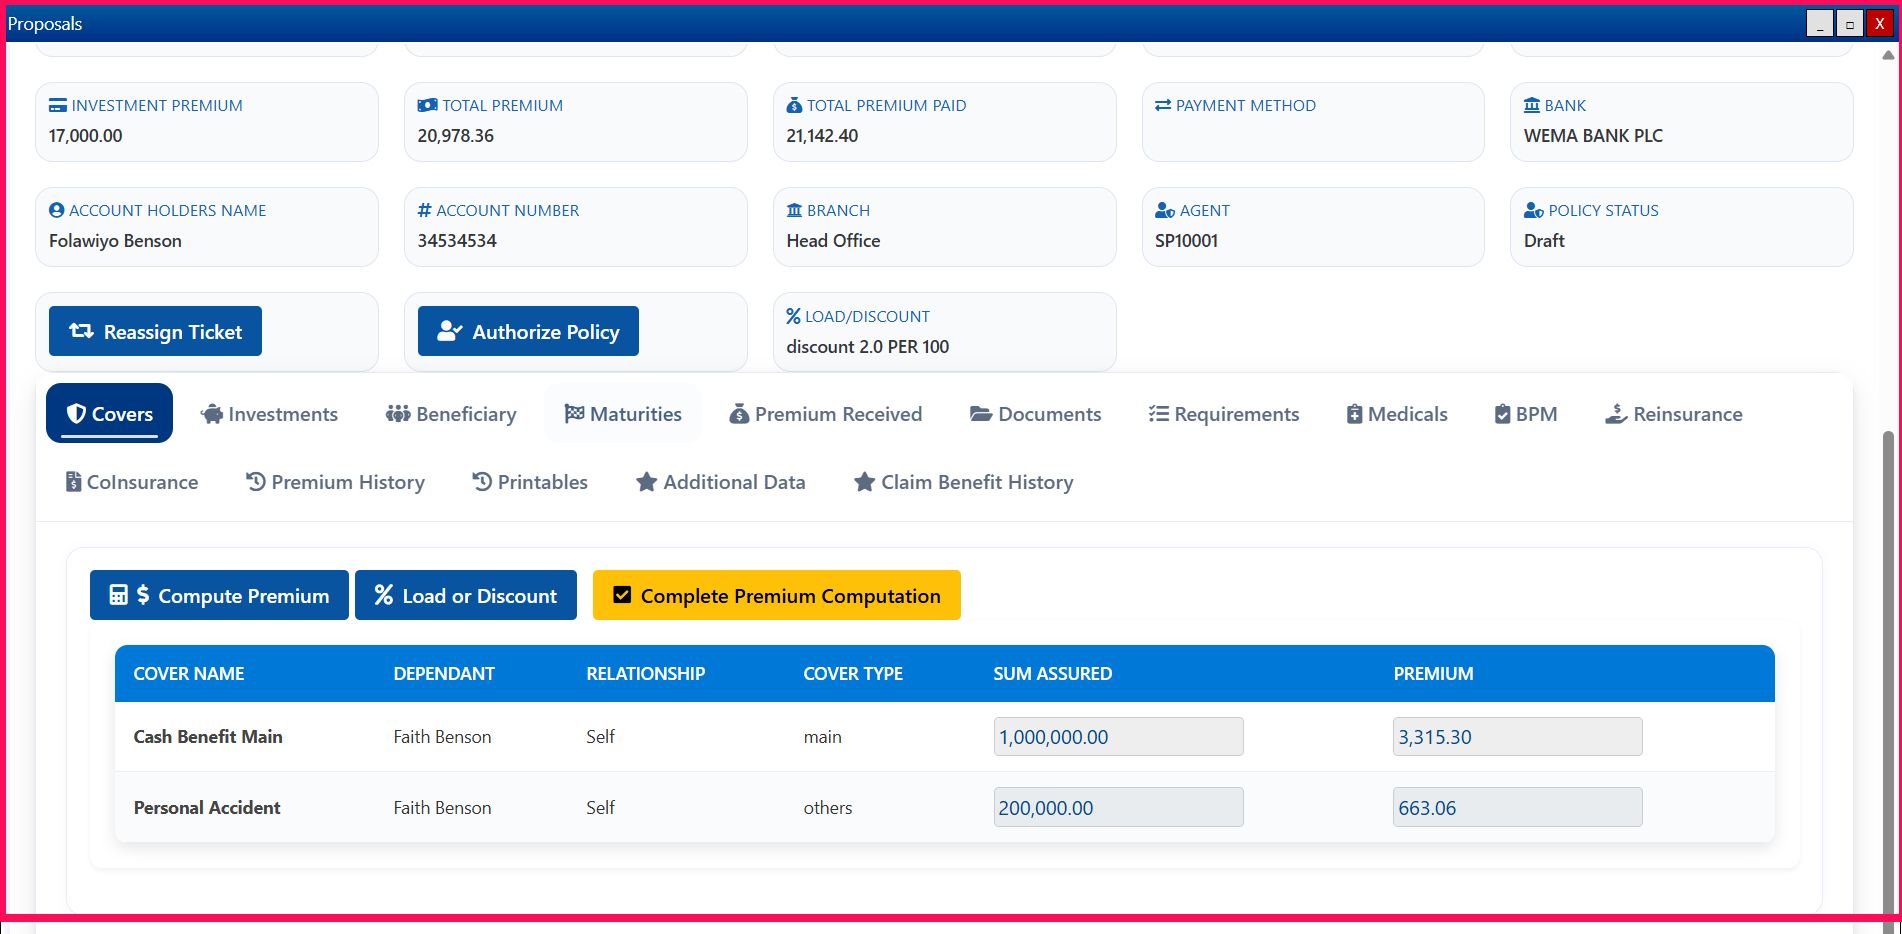The width and height of the screenshot is (1902, 934).
Task: Click the Branch building icon
Action: 794,210
